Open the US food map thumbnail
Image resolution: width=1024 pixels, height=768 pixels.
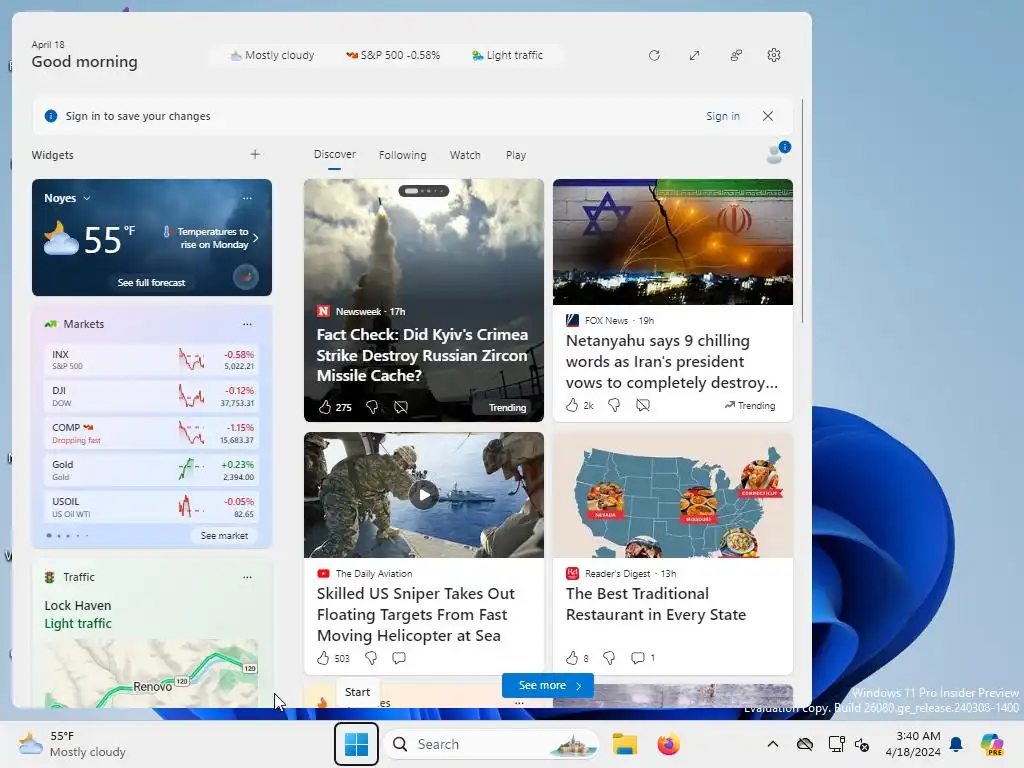click(673, 495)
